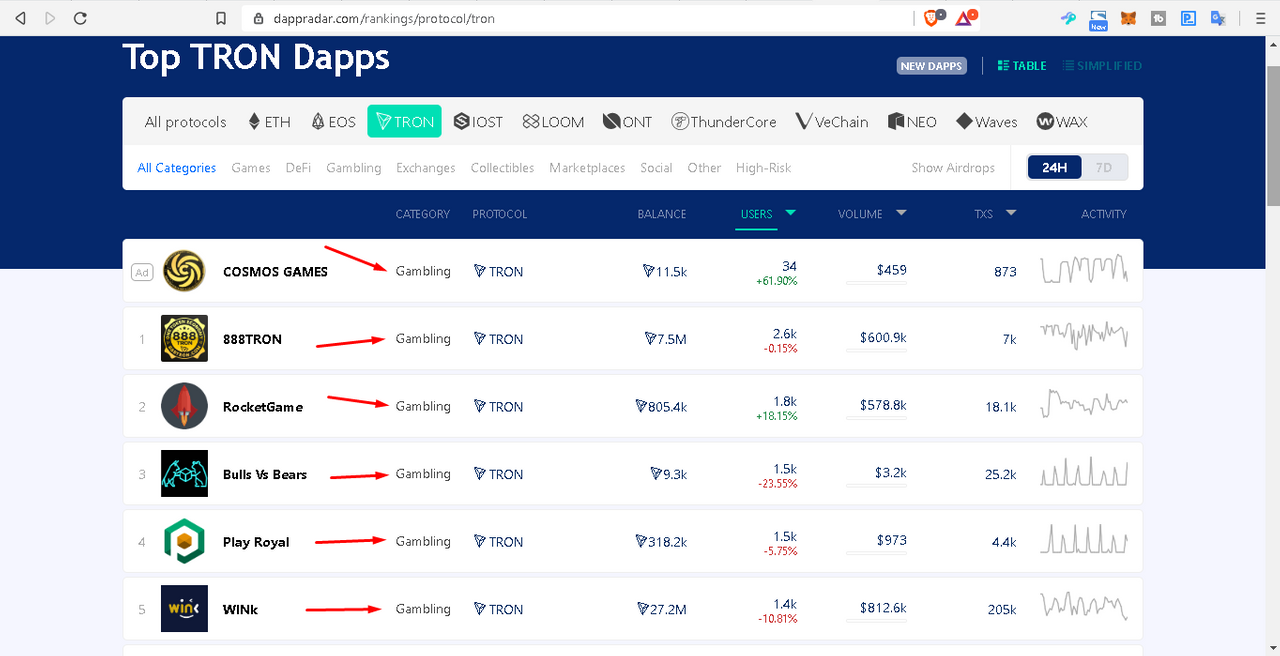This screenshot has width=1280, height=656.
Task: Click the Play Royal hexagon logo
Action: click(184, 541)
